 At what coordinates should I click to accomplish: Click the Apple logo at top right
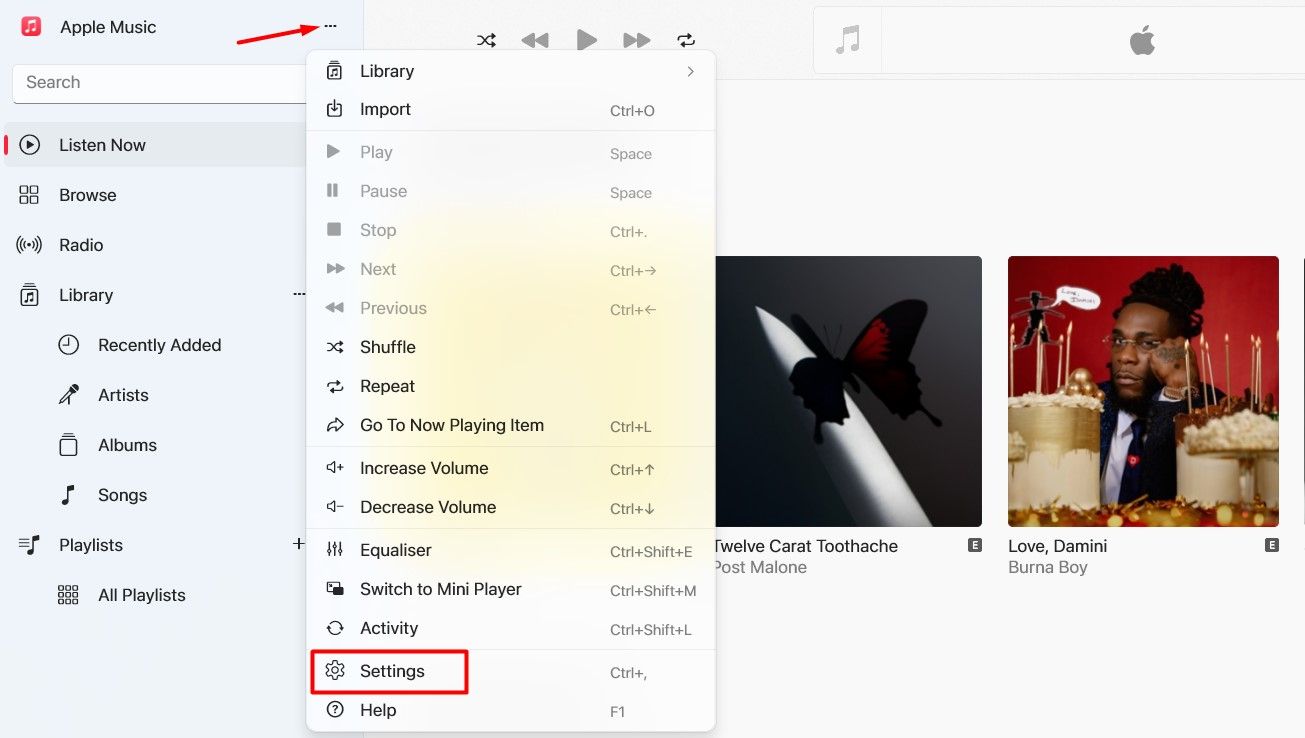(1141, 41)
